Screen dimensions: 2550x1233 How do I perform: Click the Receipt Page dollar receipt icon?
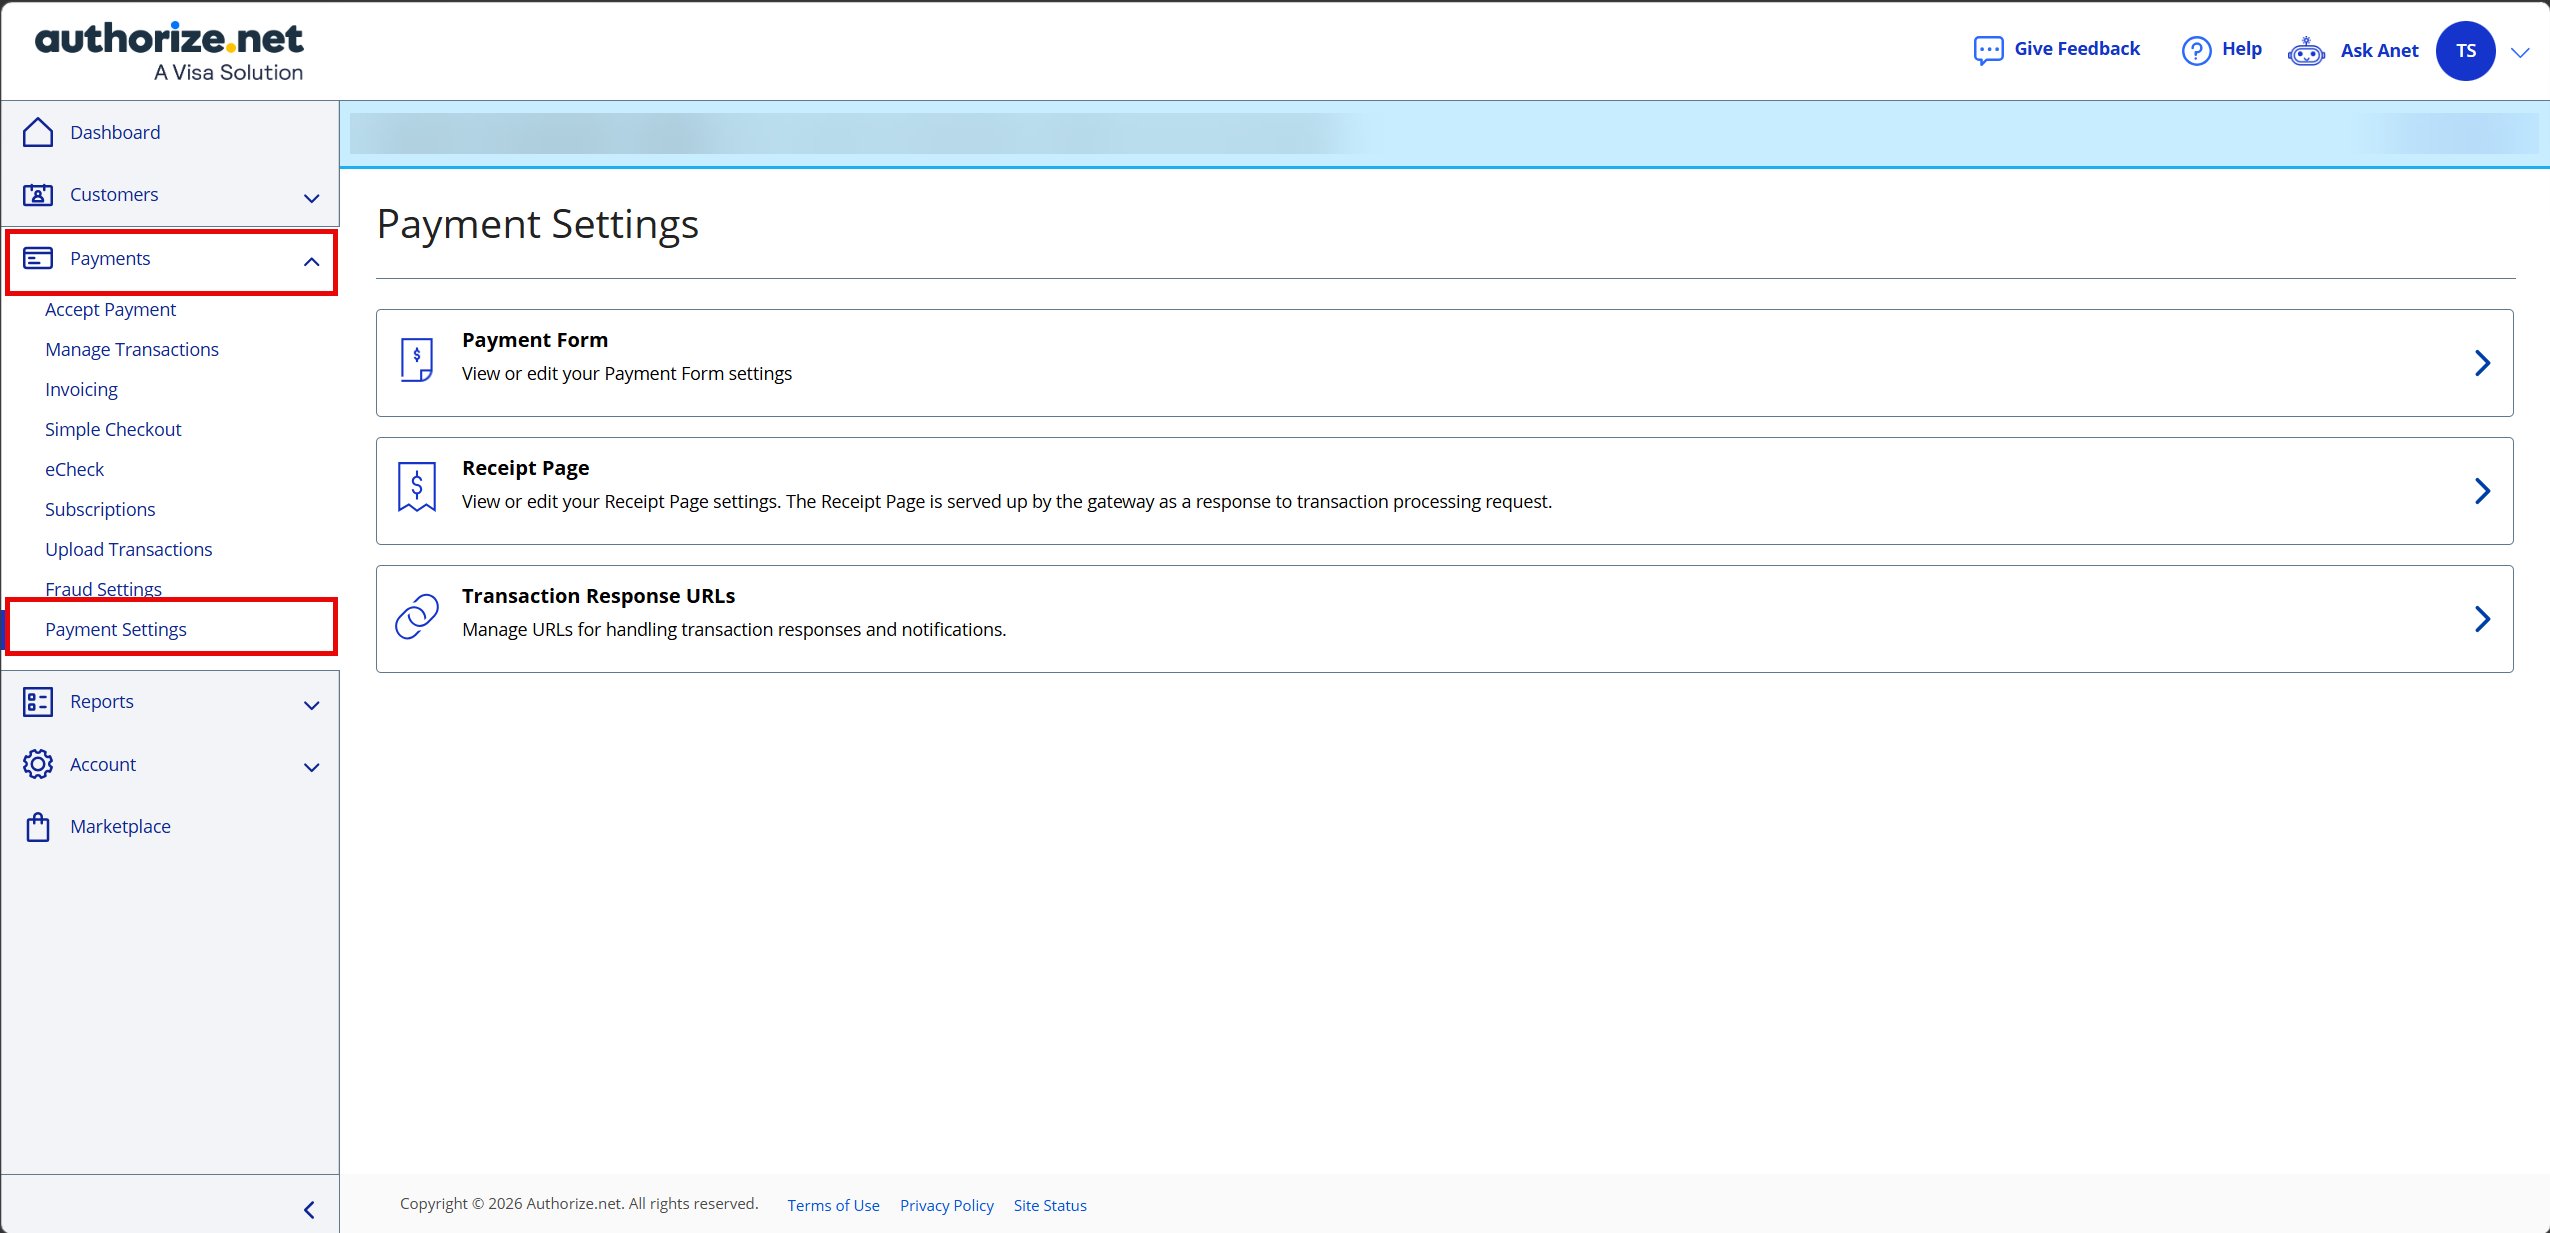tap(417, 487)
